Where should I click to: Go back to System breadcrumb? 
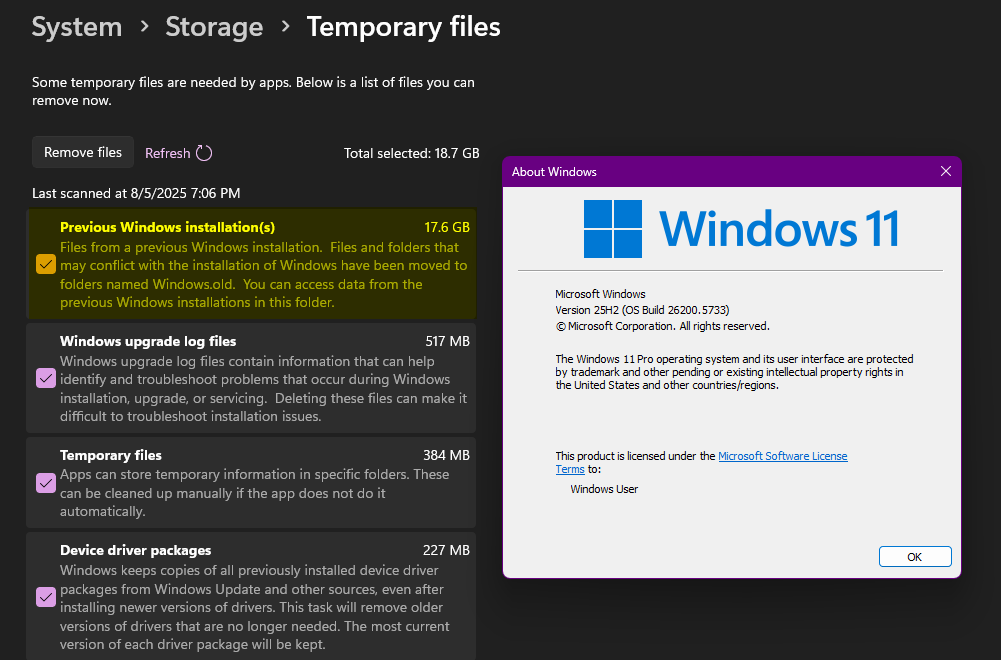[x=77, y=27]
